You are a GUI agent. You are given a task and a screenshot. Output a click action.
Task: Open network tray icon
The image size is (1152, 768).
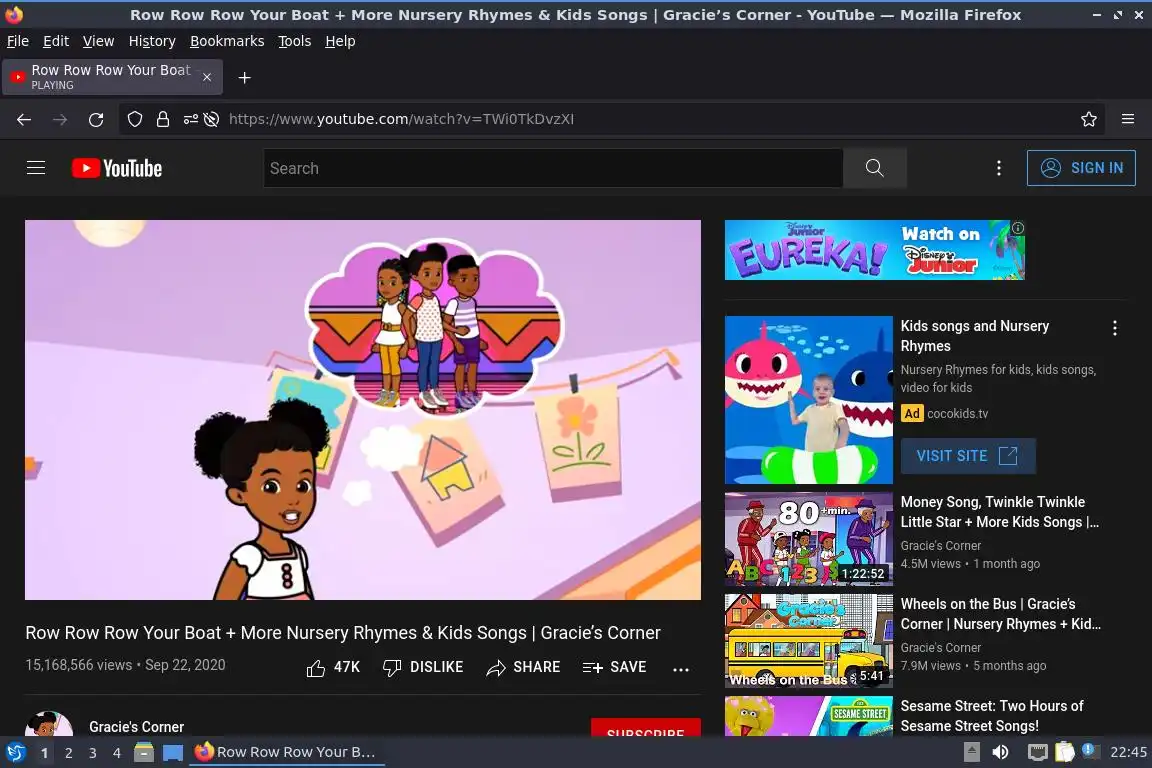[1037, 753]
